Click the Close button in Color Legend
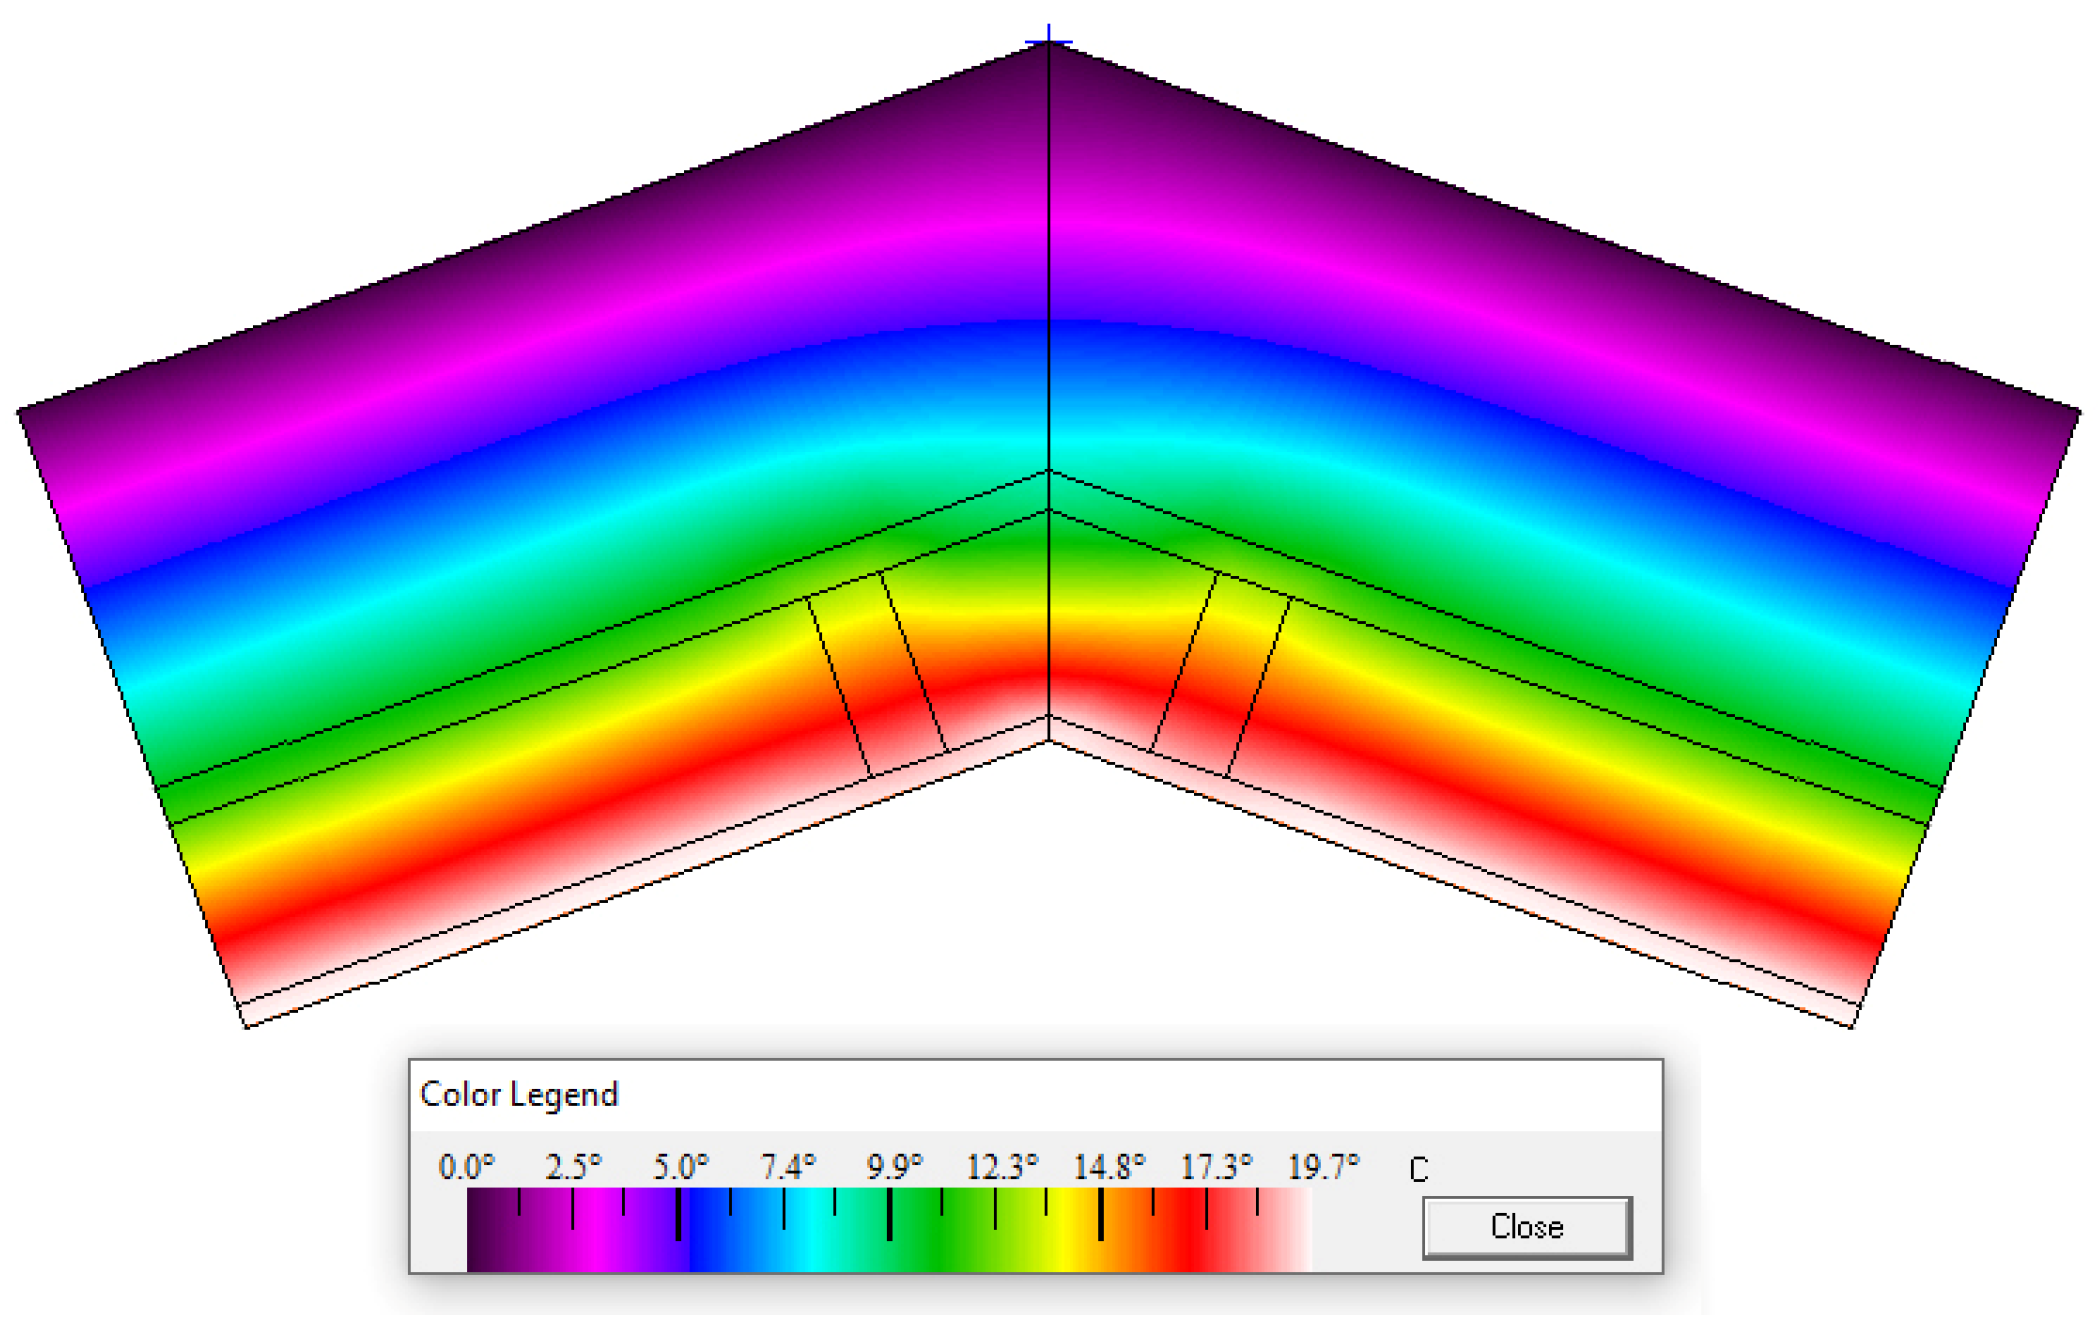The width and height of the screenshot is (2099, 1330). [x=1526, y=1227]
